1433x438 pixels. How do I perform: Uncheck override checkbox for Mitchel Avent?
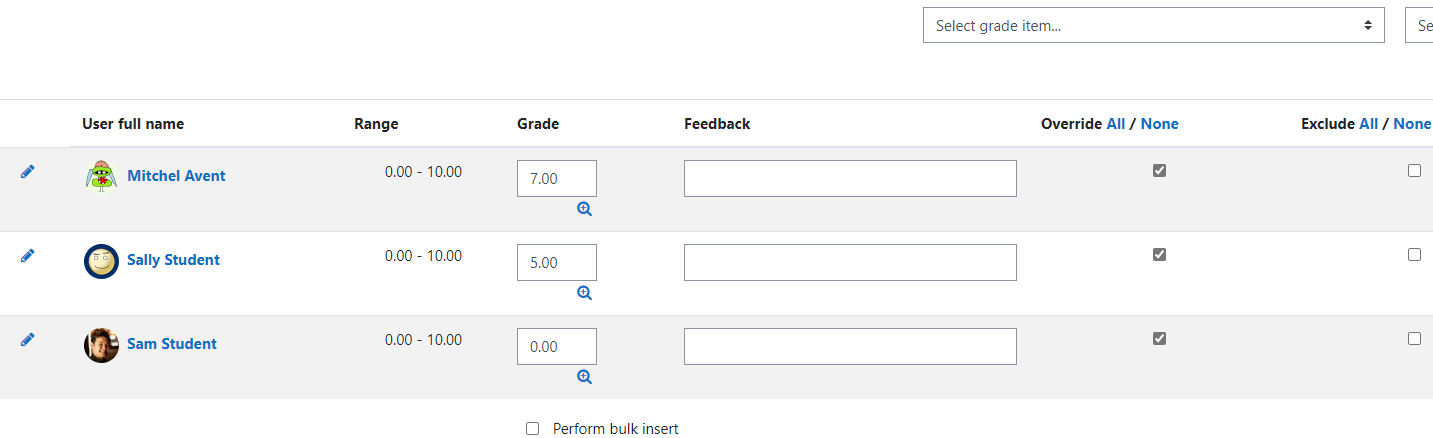click(1159, 171)
